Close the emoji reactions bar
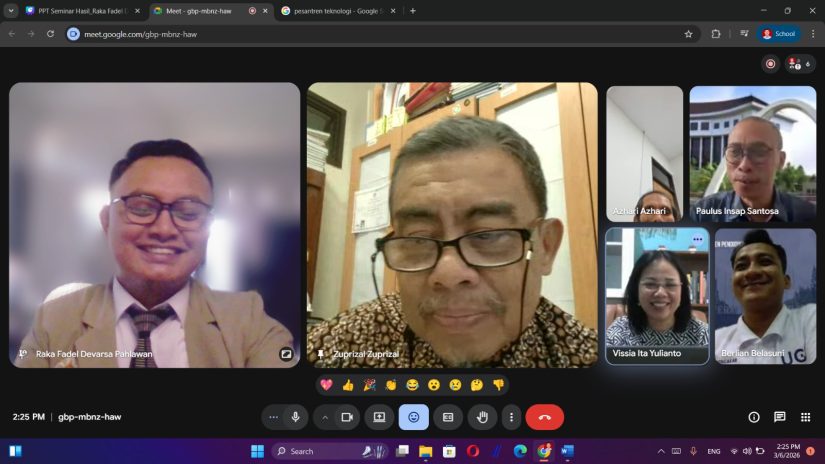Viewport: 825px width, 464px height. pyautogui.click(x=413, y=417)
